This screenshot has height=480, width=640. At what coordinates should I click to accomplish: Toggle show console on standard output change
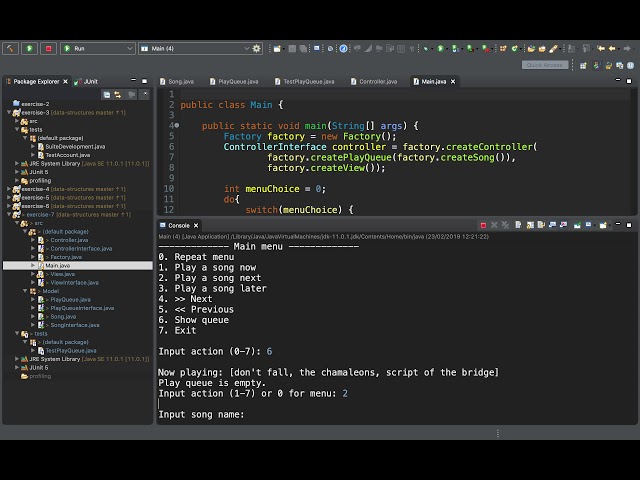[x=552, y=225]
